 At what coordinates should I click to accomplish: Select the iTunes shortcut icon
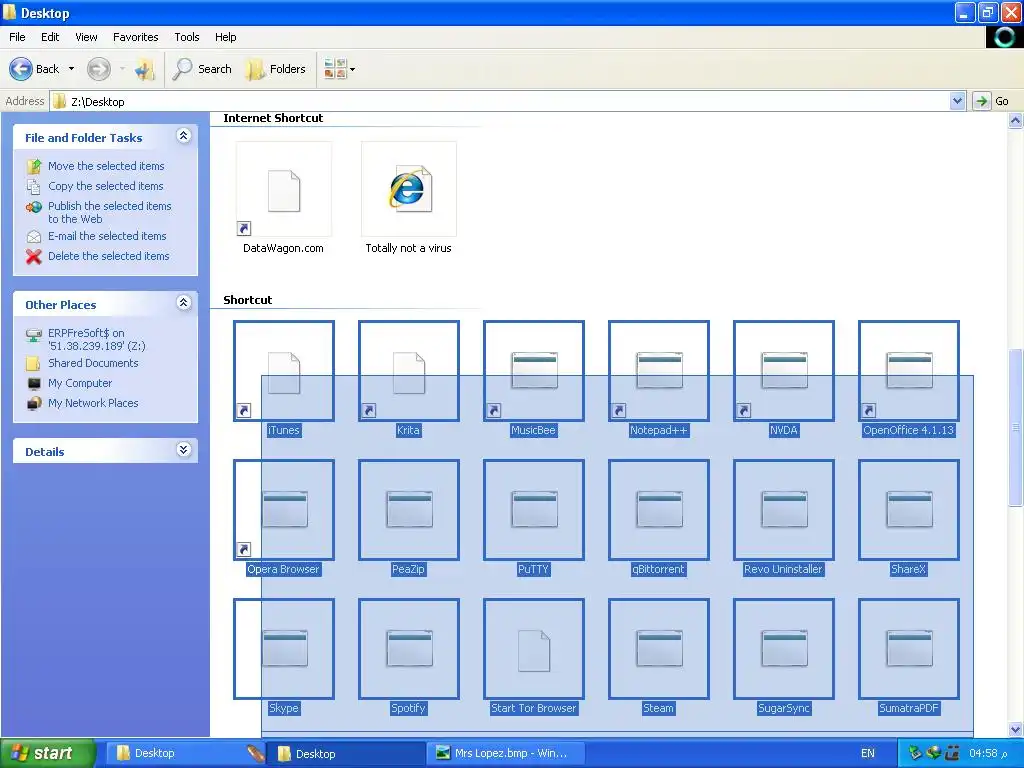click(284, 371)
